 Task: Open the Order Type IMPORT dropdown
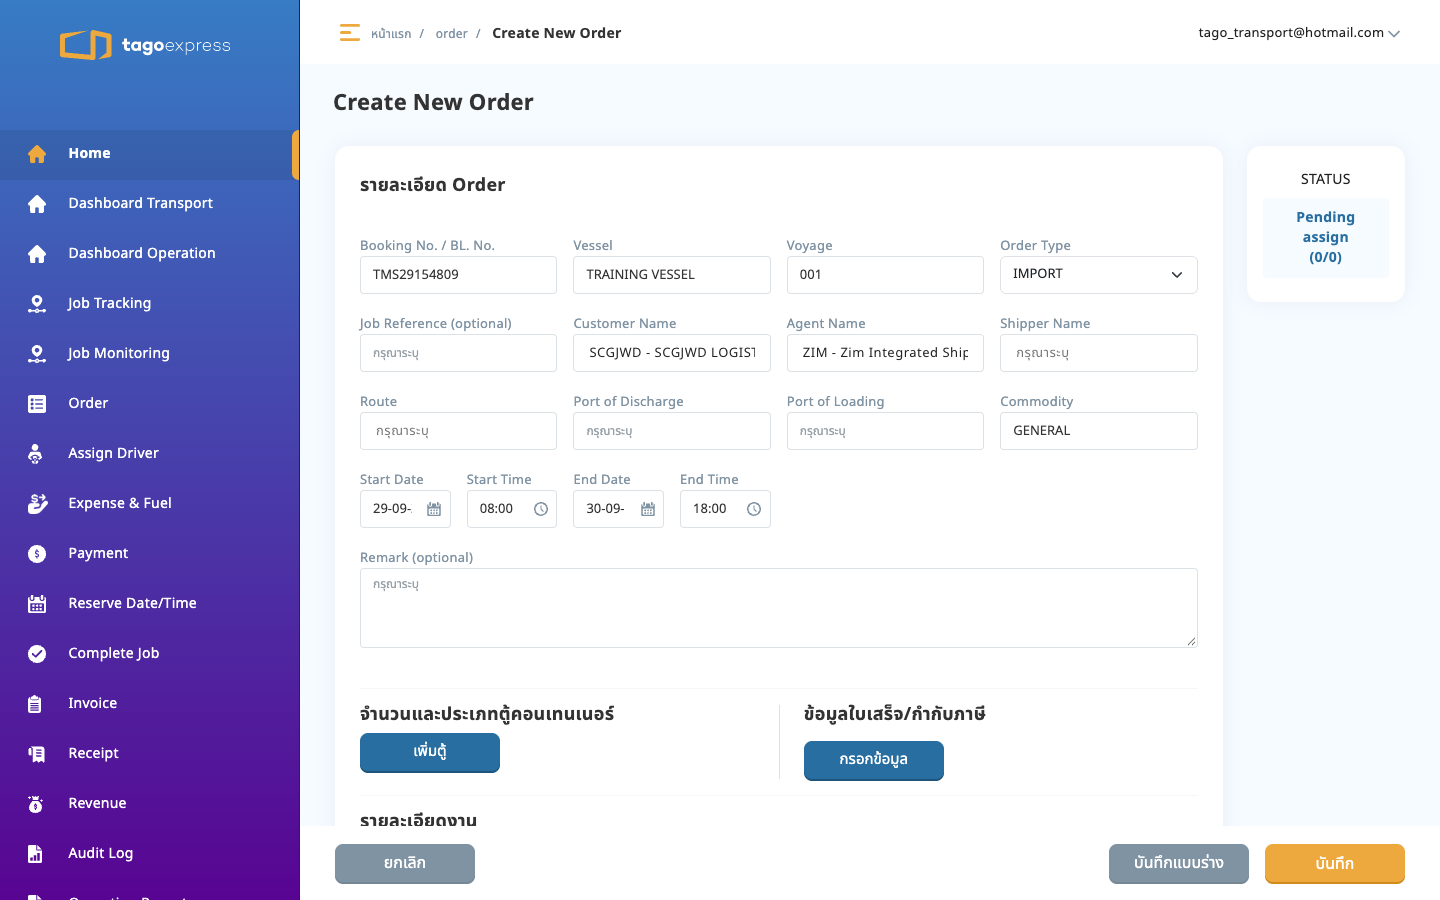[1098, 275]
